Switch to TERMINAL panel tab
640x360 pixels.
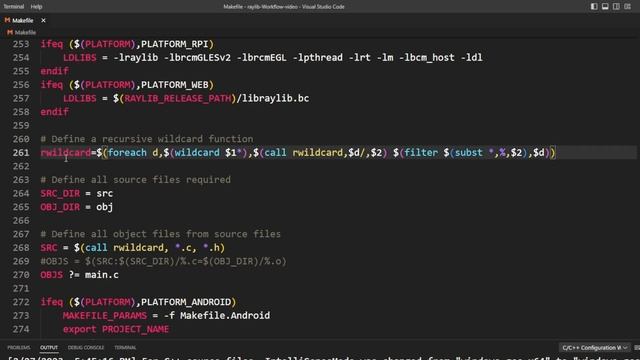click(x=125, y=347)
